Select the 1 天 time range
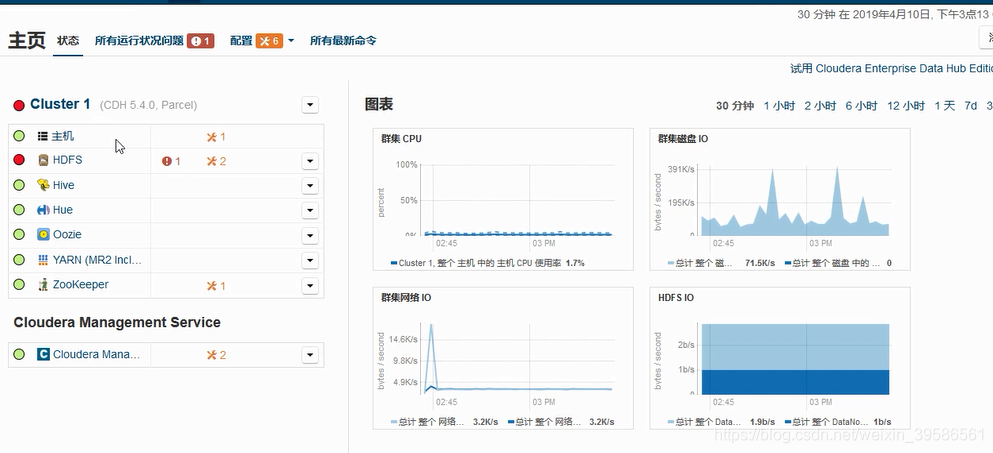This screenshot has height=453, width=993. pyautogui.click(x=944, y=106)
